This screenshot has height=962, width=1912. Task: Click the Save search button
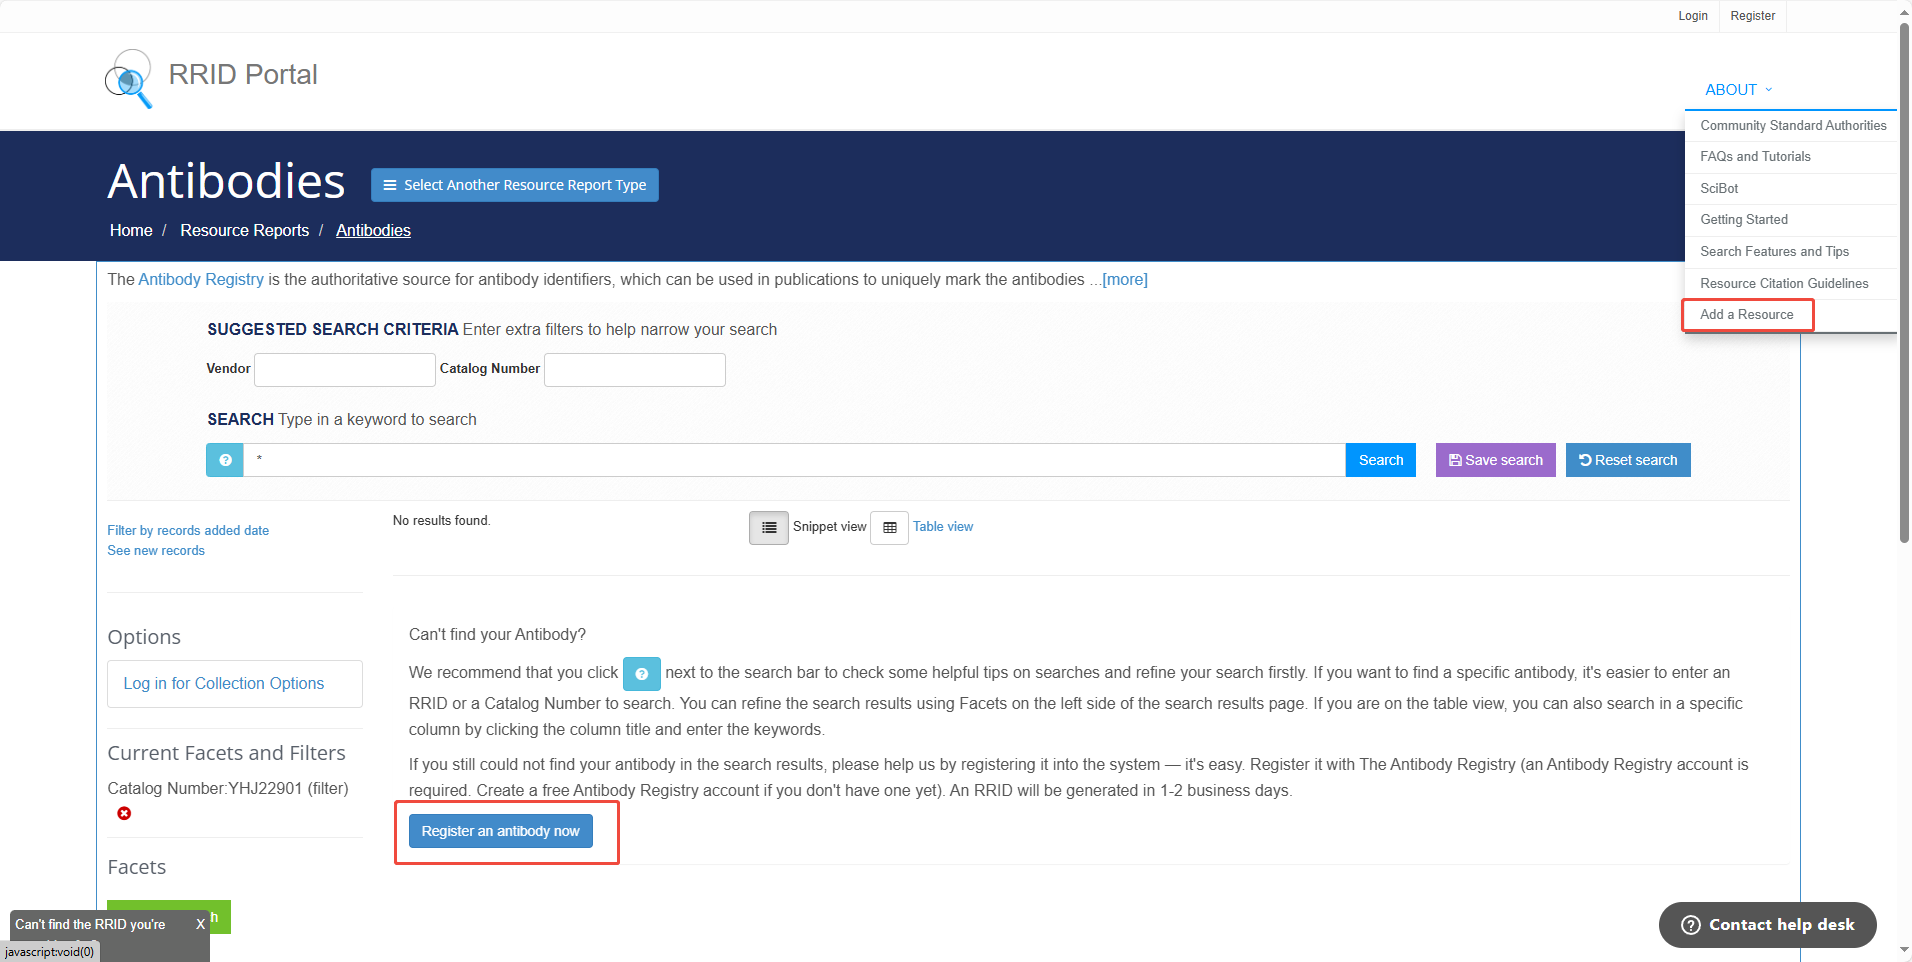(1495, 460)
